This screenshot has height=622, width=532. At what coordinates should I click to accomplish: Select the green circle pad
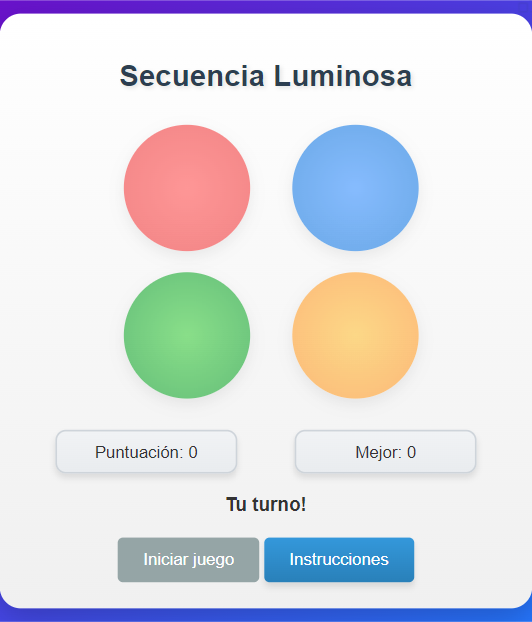point(187,335)
